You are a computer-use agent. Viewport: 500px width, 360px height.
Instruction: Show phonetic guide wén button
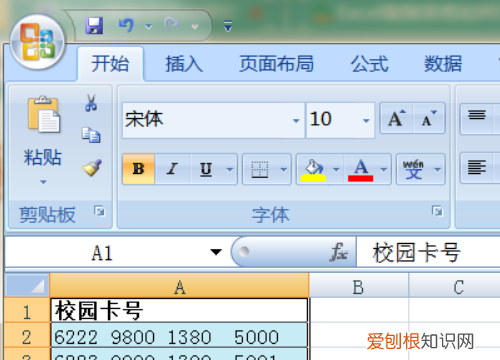coord(414,169)
